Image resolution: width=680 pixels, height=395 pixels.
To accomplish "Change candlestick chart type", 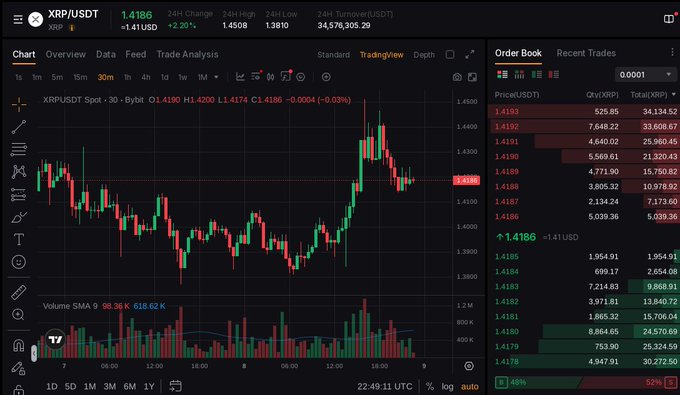I will [271, 77].
